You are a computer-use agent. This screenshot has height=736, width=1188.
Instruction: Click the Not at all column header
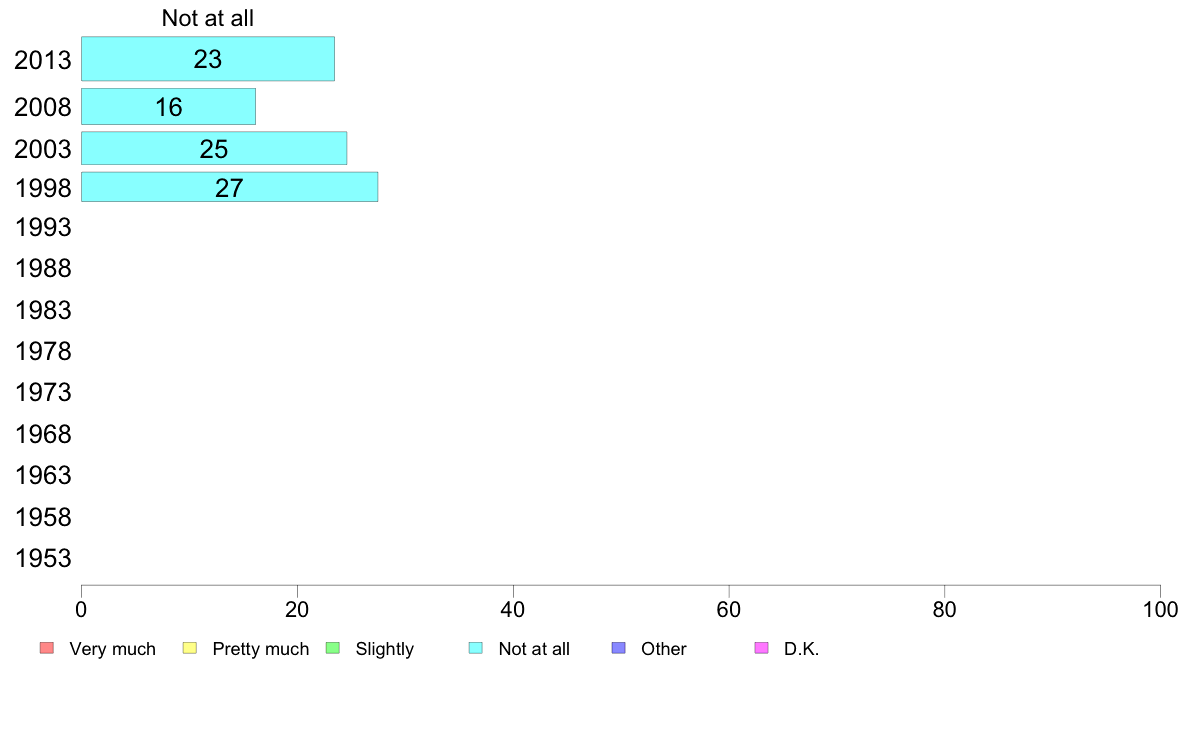tap(208, 18)
